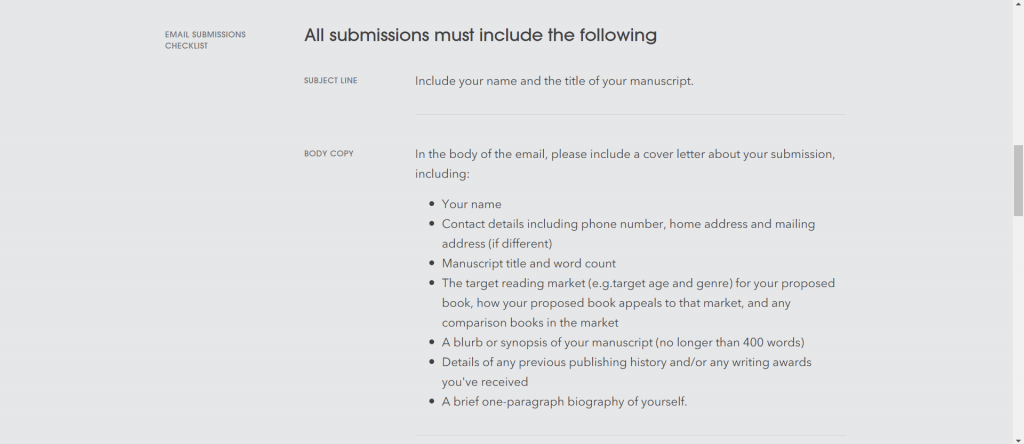Click the "target reading market" bullet text
Screen dimensions: 1024x444
(638, 284)
